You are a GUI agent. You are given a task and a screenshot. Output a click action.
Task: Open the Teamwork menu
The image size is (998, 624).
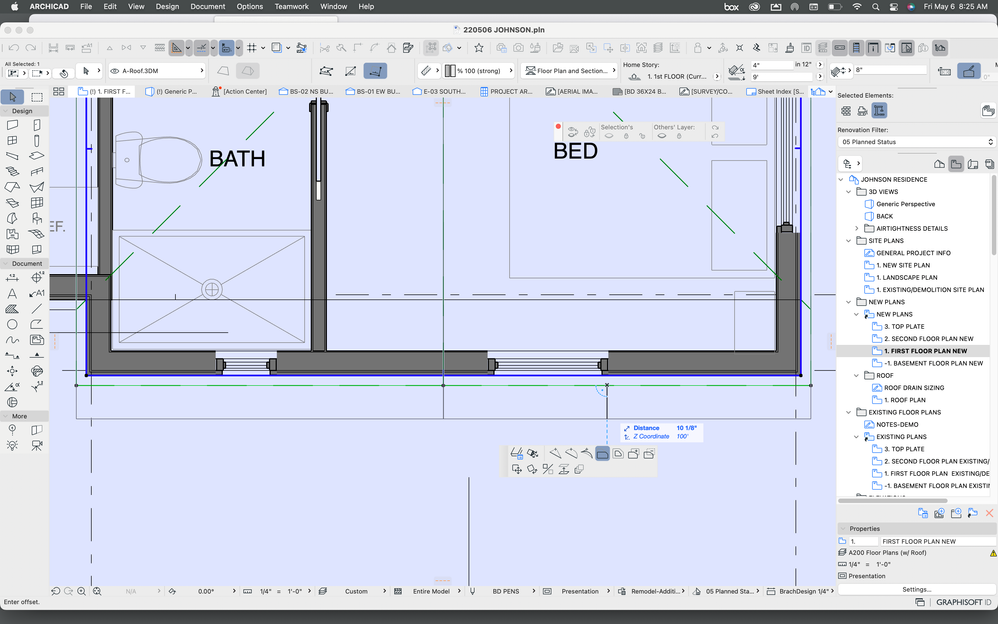click(291, 6)
